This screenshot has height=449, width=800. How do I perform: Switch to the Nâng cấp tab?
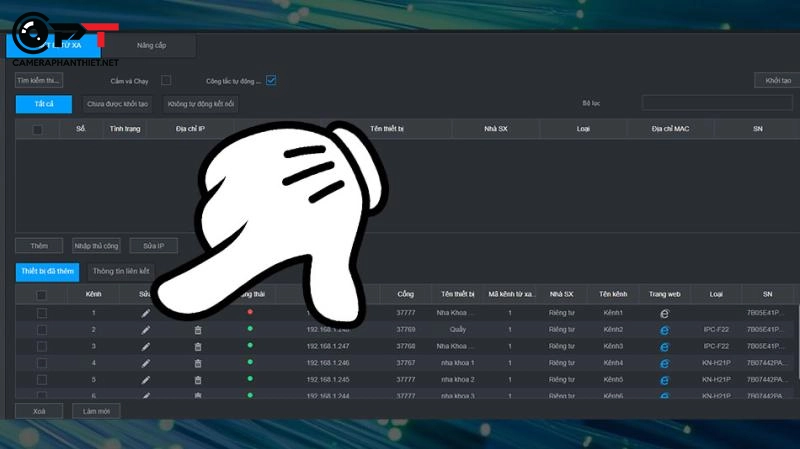click(152, 45)
